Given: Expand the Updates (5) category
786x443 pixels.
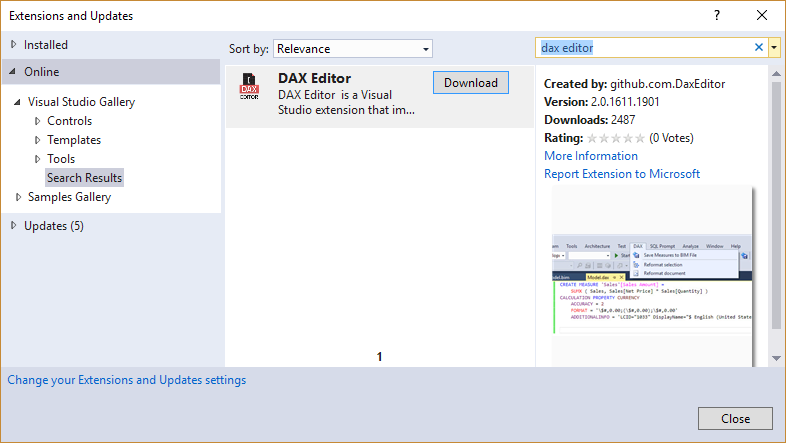Looking at the screenshot, I should click(14, 226).
